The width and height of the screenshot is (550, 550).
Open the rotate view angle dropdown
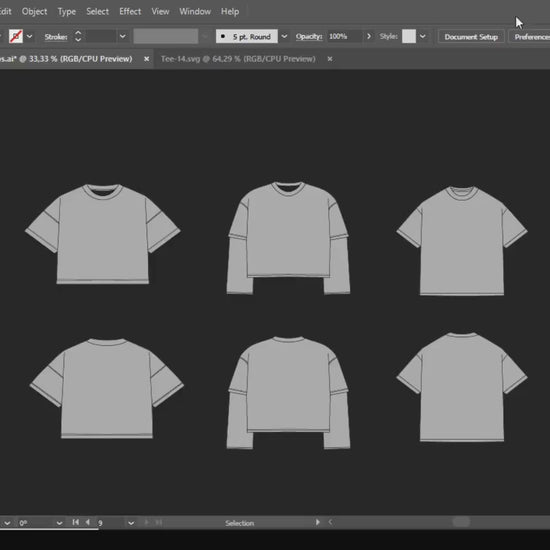pyautogui.click(x=59, y=523)
